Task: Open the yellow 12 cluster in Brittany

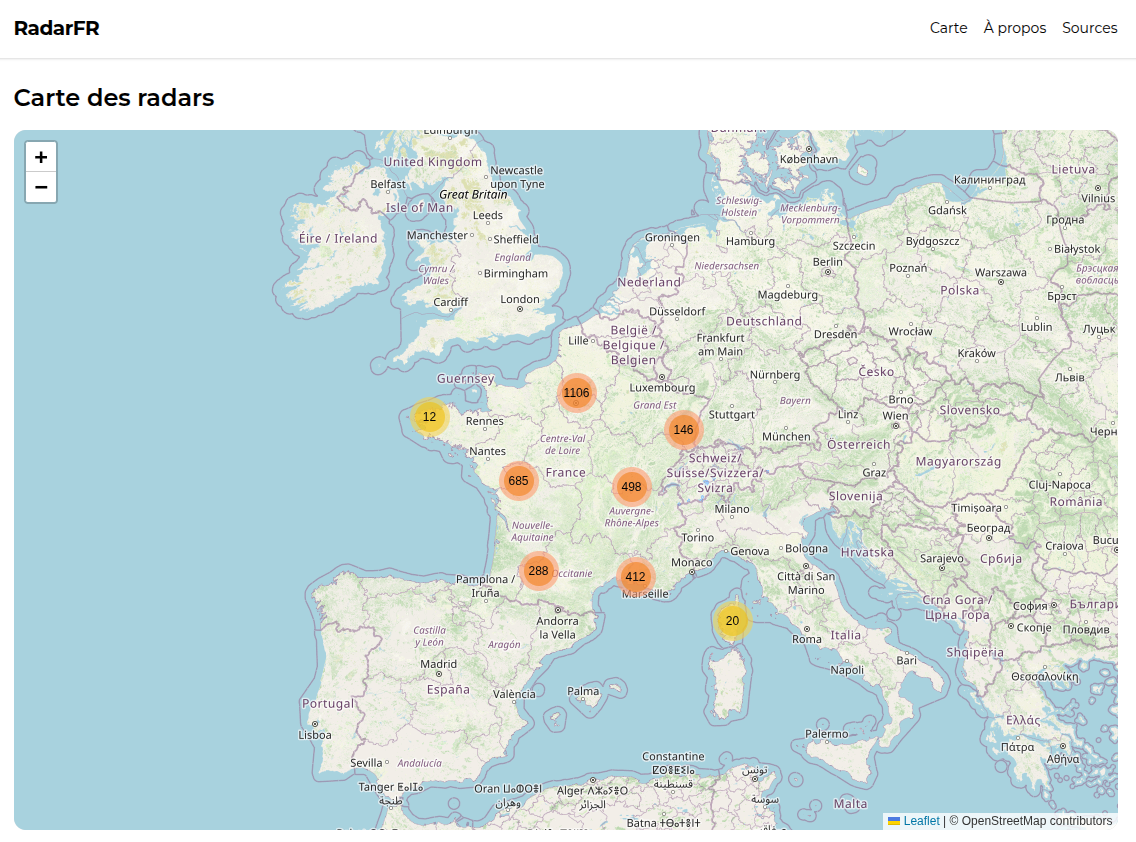Action: point(430,417)
